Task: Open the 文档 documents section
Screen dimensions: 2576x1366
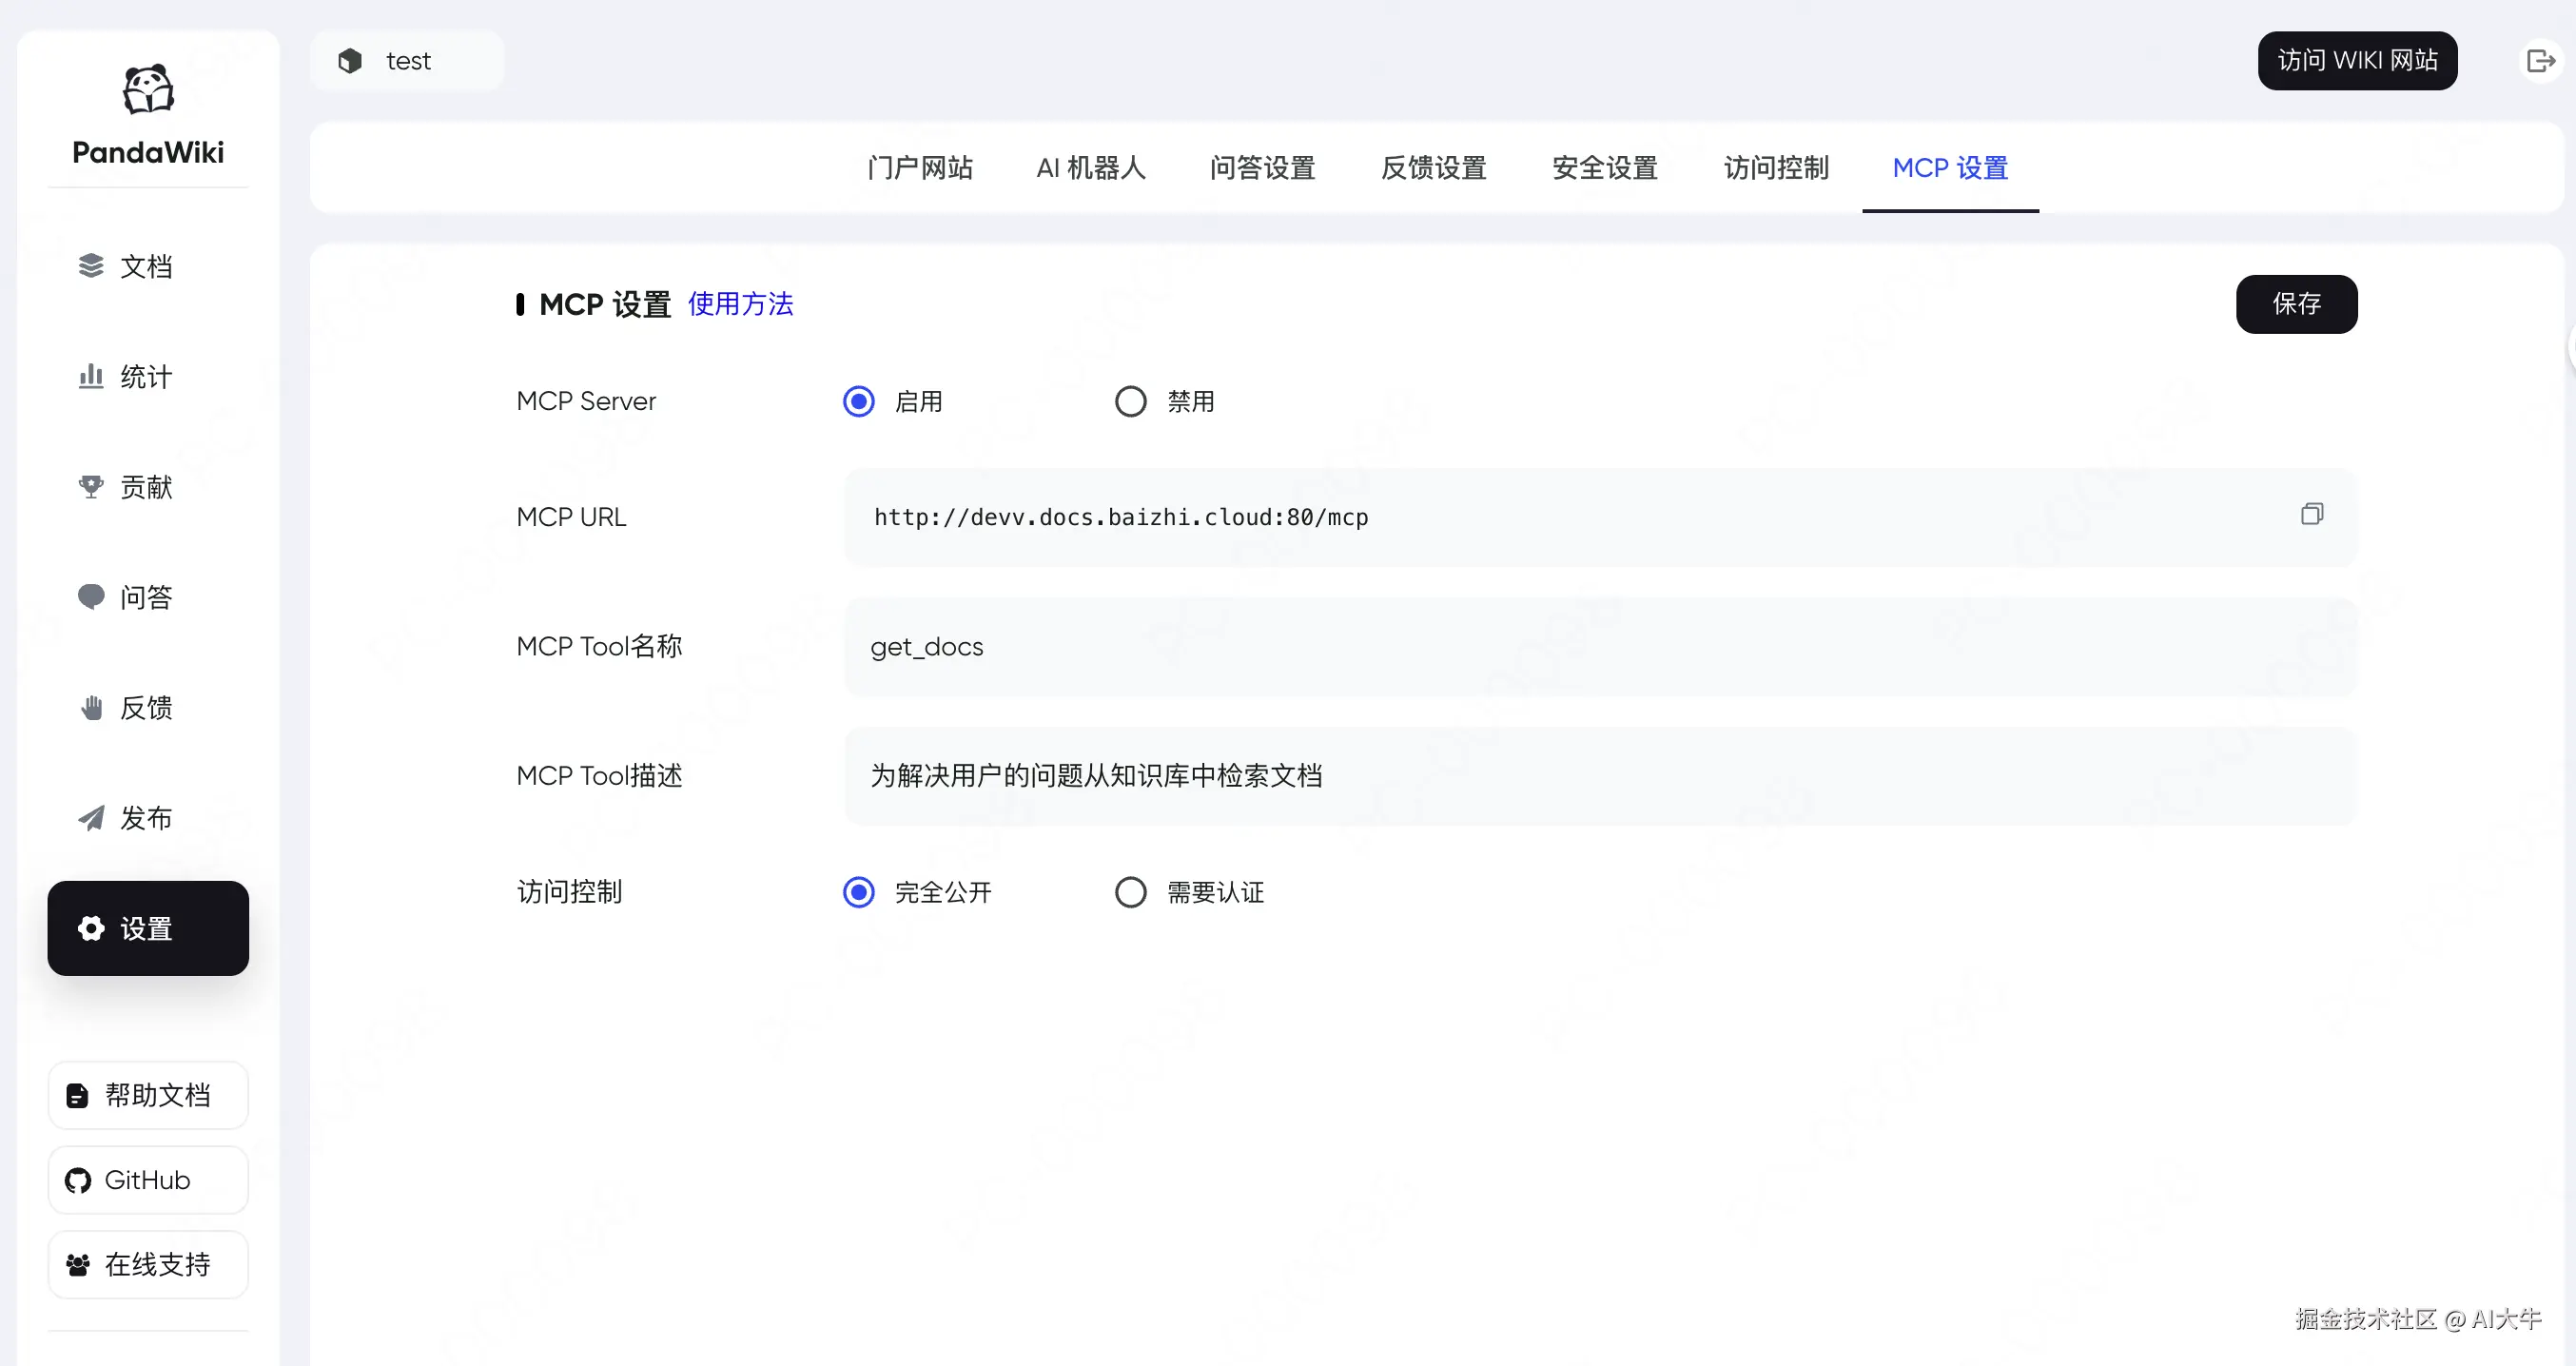Action: (146, 266)
